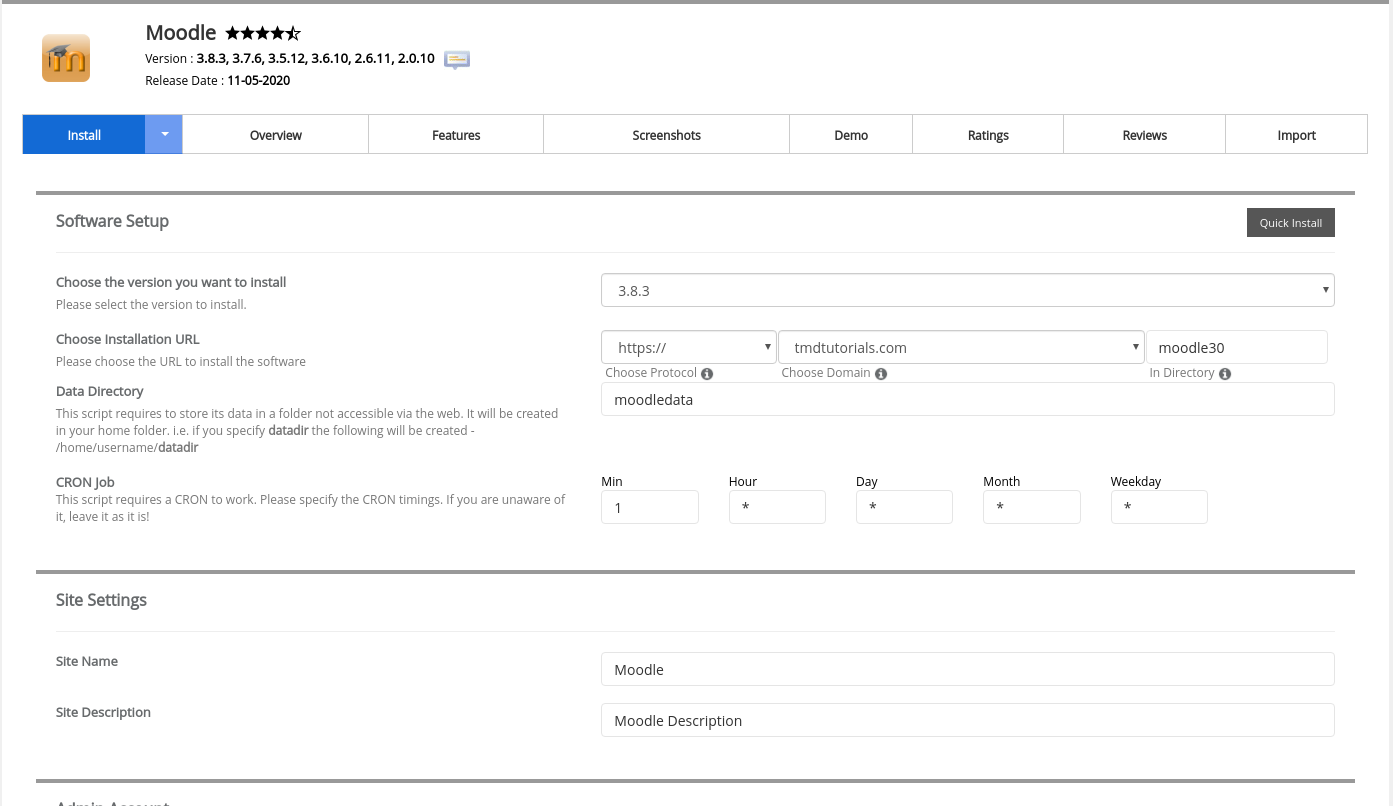Click the CRON Min field containing 1
1393x806 pixels.
[x=649, y=507]
